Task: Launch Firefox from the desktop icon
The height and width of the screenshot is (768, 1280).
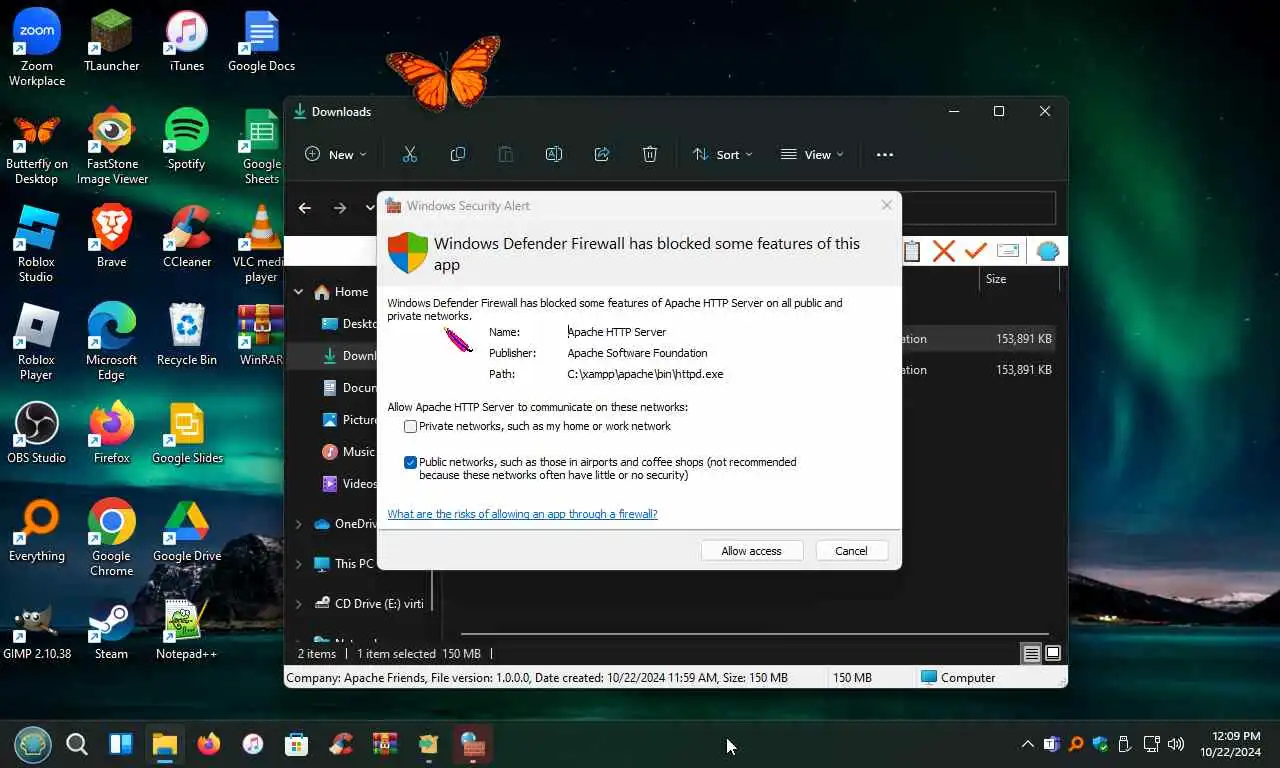Action: coord(111,433)
